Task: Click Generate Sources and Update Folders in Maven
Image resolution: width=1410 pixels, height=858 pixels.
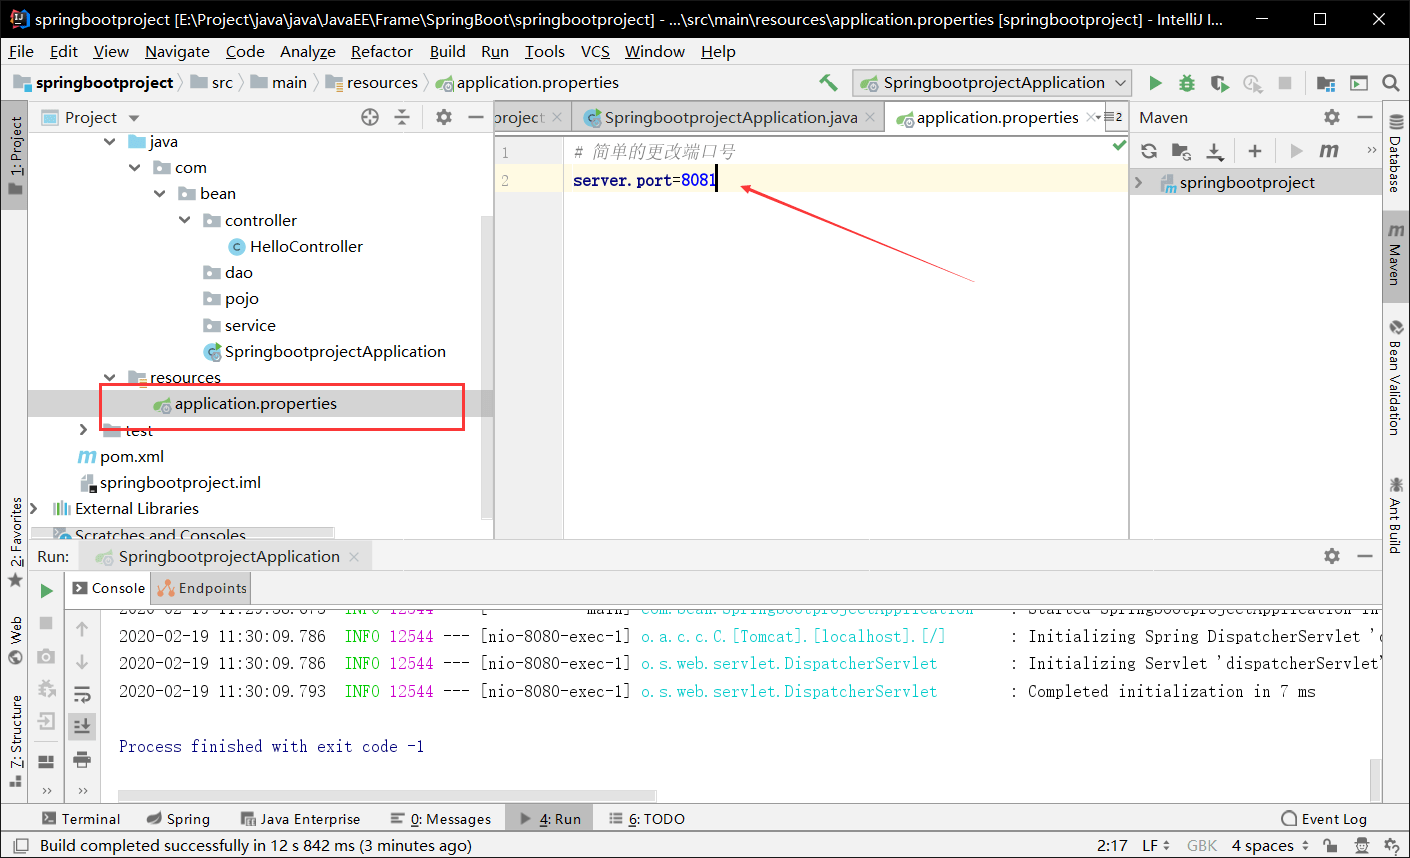Action: click(x=1181, y=151)
